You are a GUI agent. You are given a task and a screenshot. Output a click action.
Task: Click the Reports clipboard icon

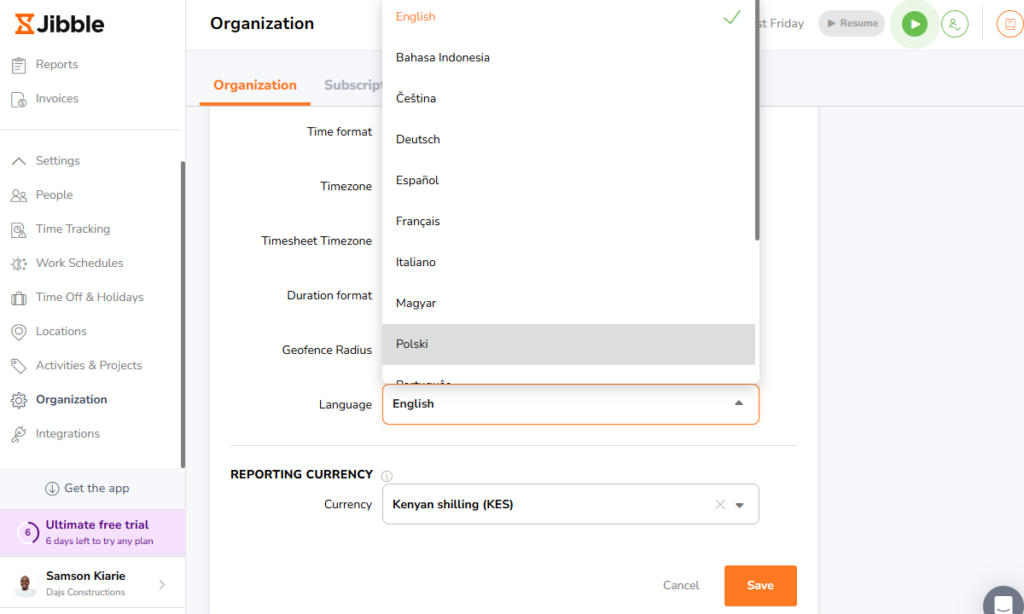coord(19,65)
